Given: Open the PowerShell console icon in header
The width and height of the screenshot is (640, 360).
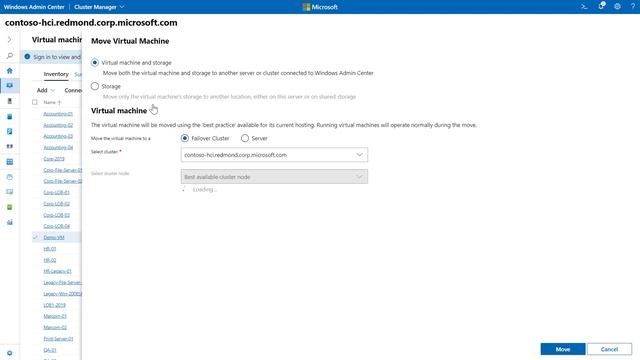Looking at the screenshot, I should click(x=584, y=7).
